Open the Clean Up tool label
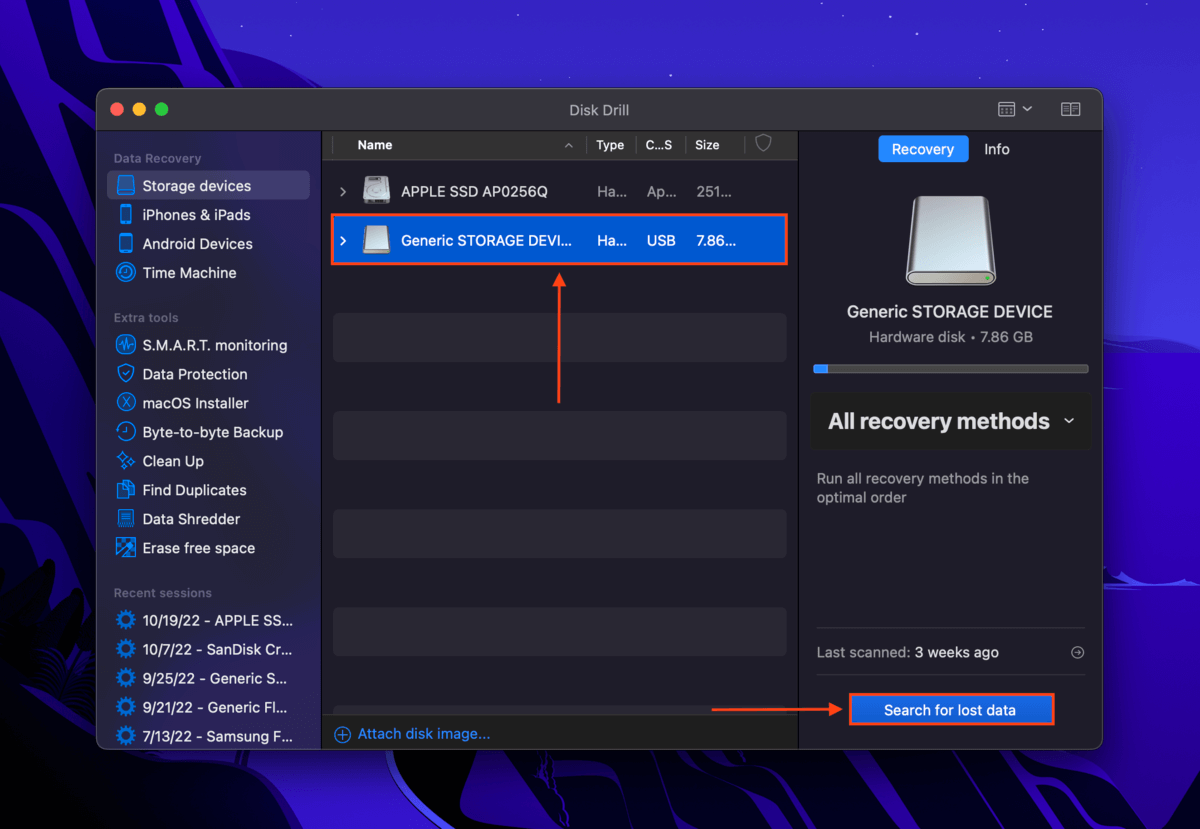1200x829 pixels. click(173, 461)
